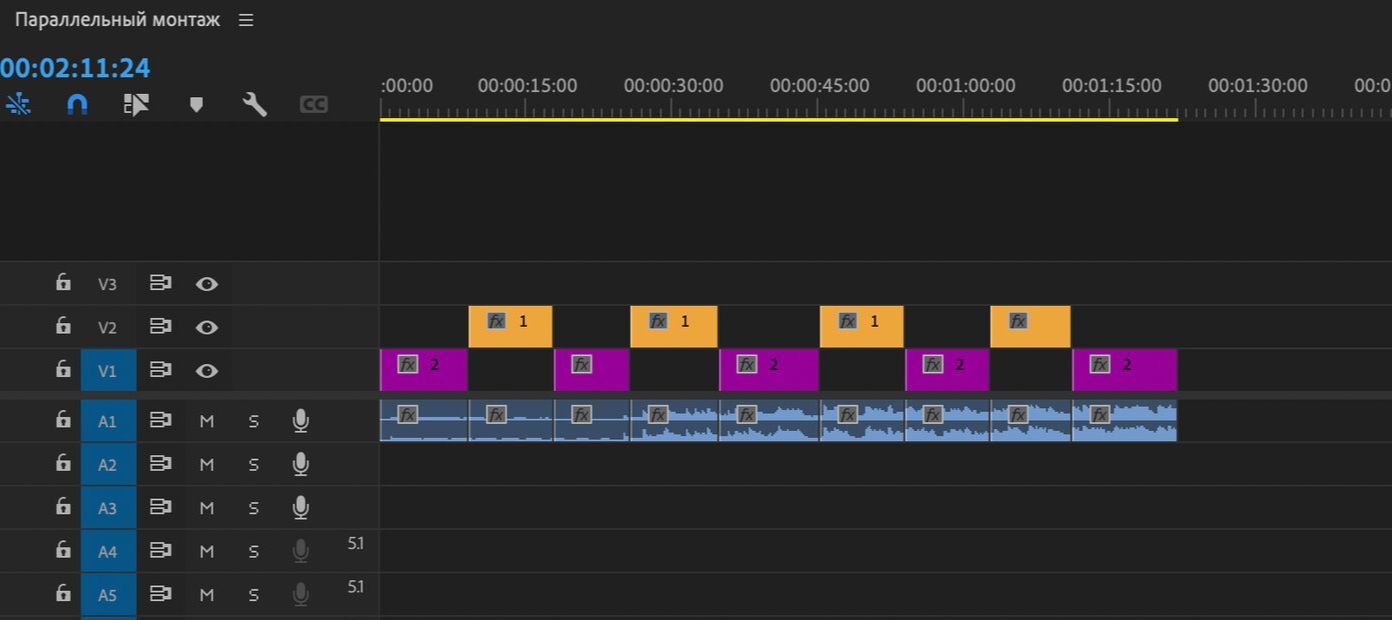Viewport: 1392px width, 620px height.
Task: Click the playhead timecode 00:02:11:24
Action: coord(75,68)
